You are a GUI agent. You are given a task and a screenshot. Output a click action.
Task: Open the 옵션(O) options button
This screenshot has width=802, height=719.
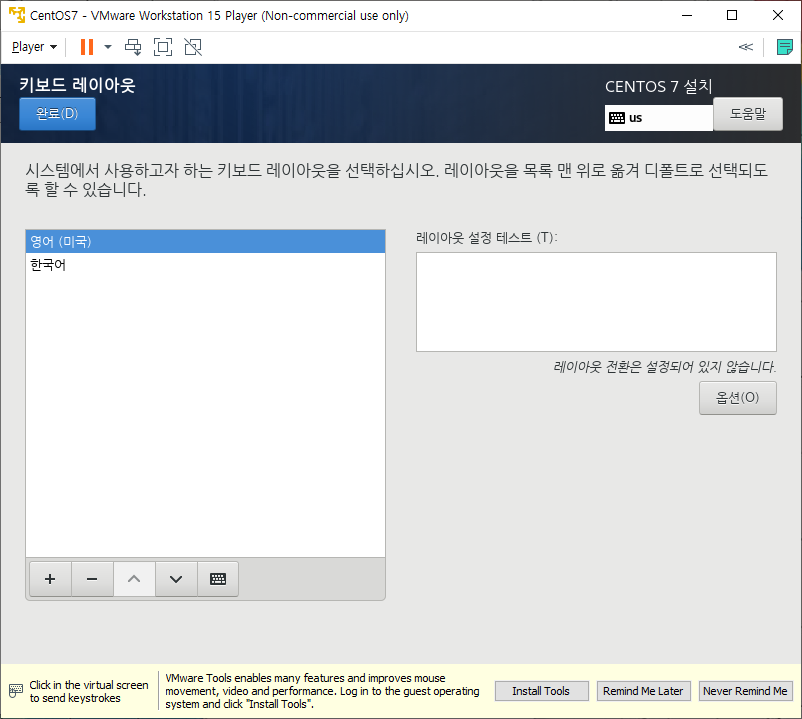(738, 398)
